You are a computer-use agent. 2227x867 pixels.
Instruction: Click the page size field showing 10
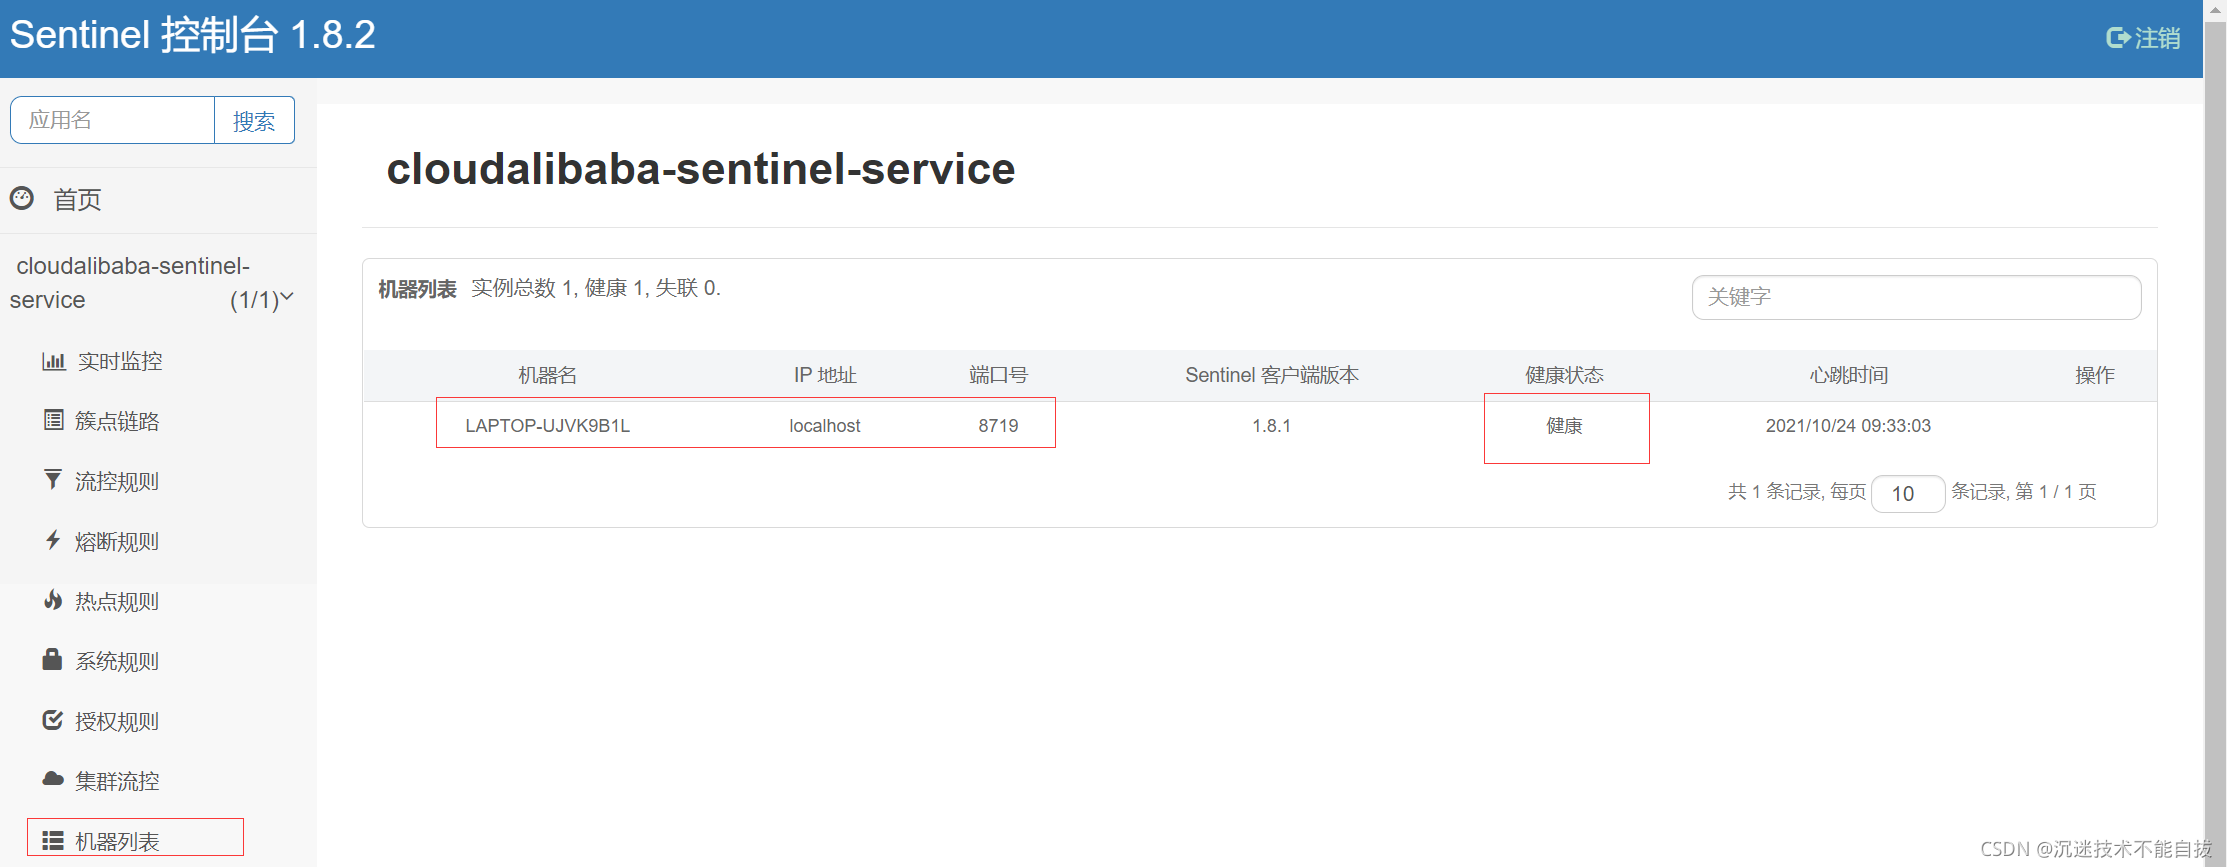[x=1907, y=493]
